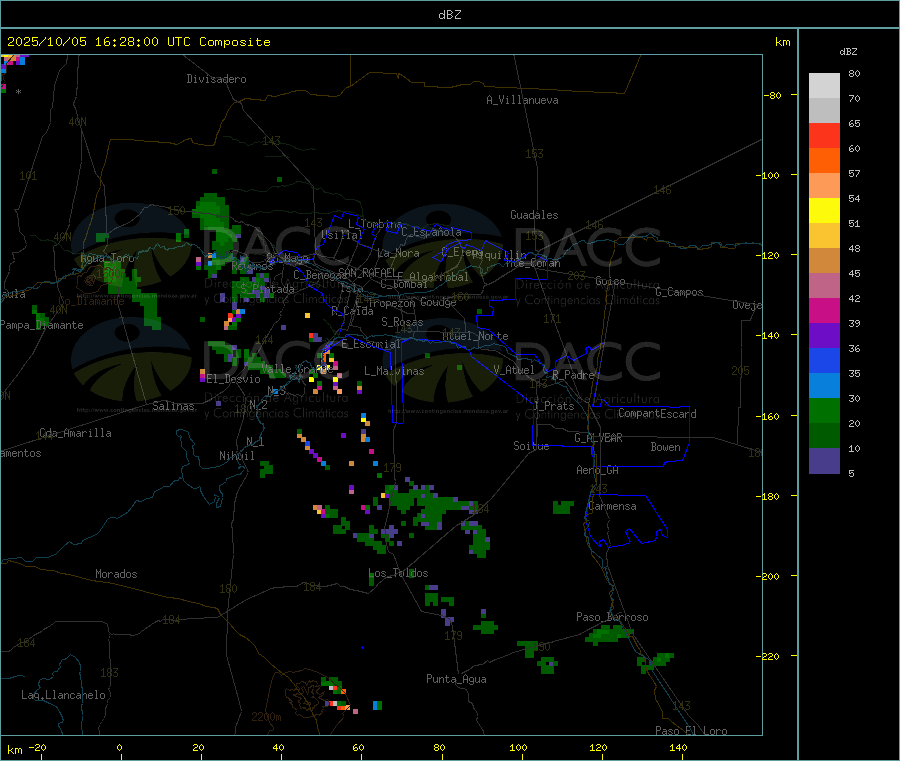Screen dimensions: 900x761
Task: Click the Salinas location label
Action: (173, 406)
